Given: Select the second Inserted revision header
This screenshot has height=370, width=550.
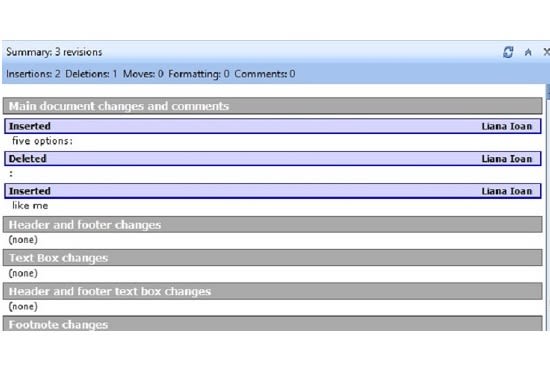Looking at the screenshot, I should click(273, 191).
